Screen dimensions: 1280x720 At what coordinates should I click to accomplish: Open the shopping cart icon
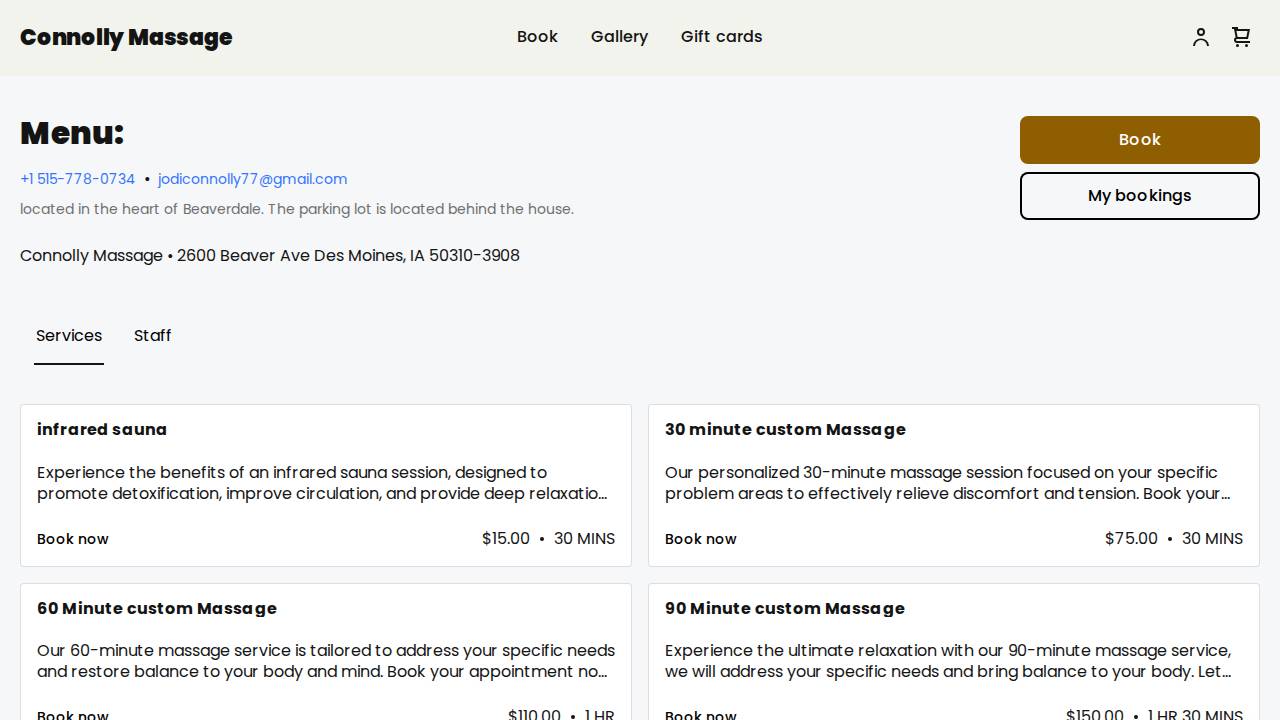click(x=1241, y=37)
